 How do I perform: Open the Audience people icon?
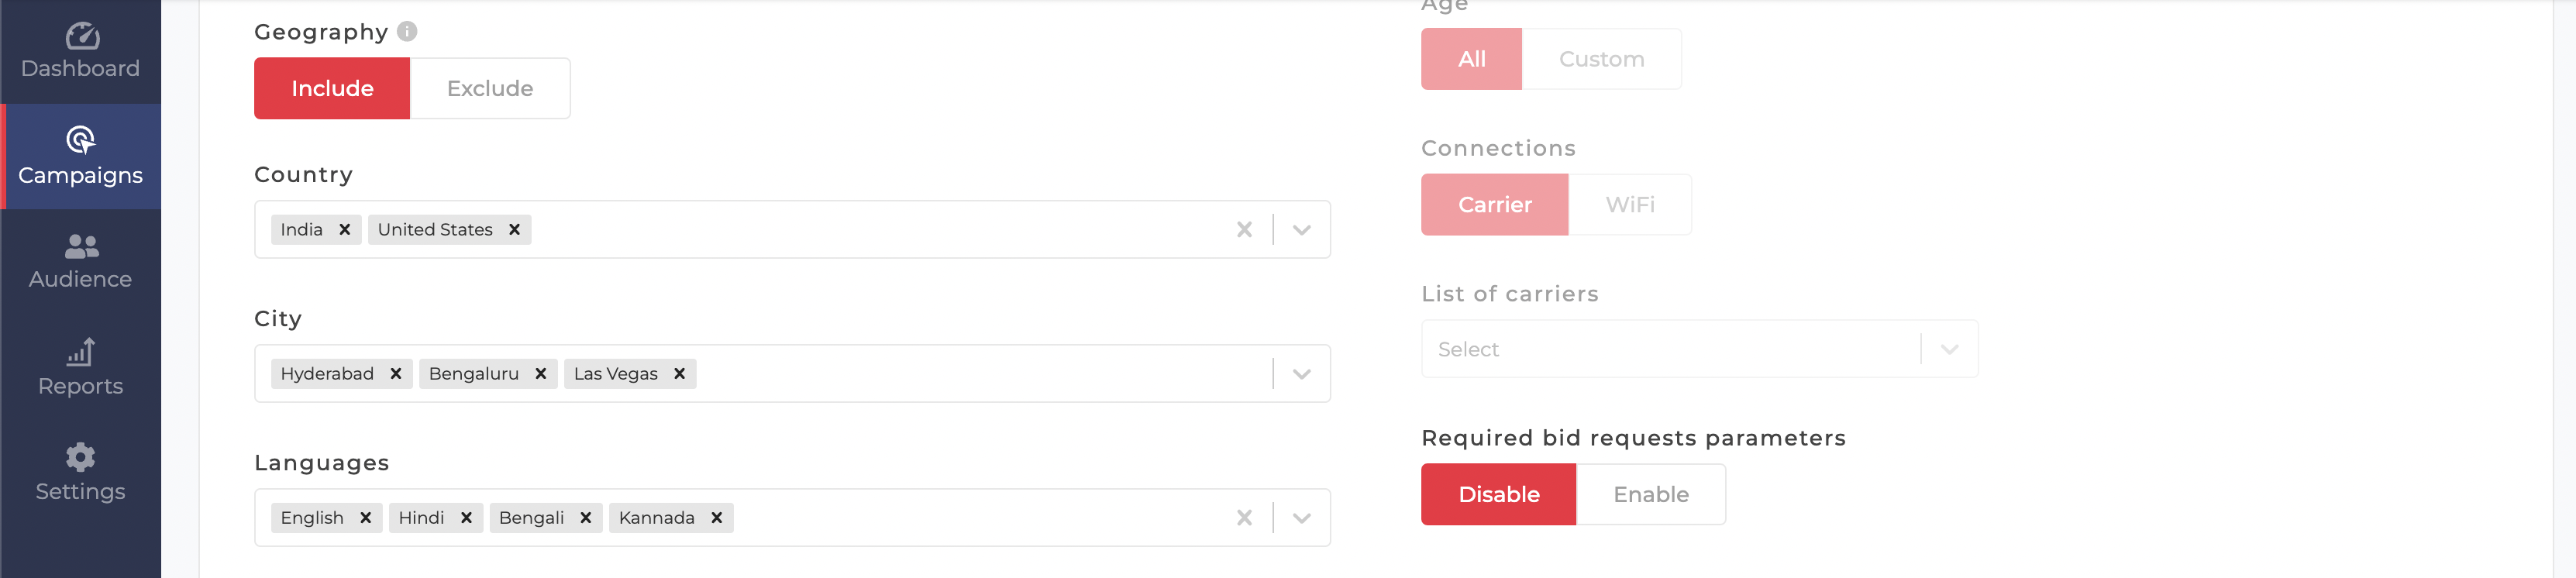click(81, 246)
